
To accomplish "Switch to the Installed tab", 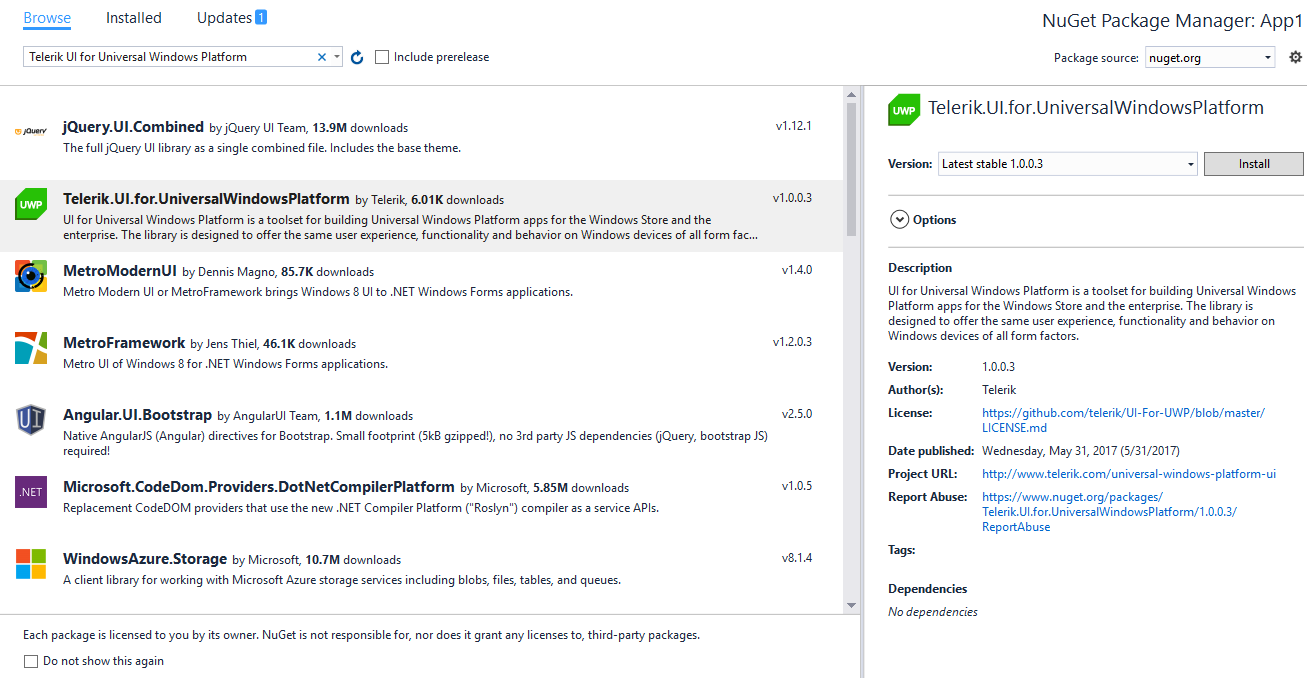I will pos(134,18).
